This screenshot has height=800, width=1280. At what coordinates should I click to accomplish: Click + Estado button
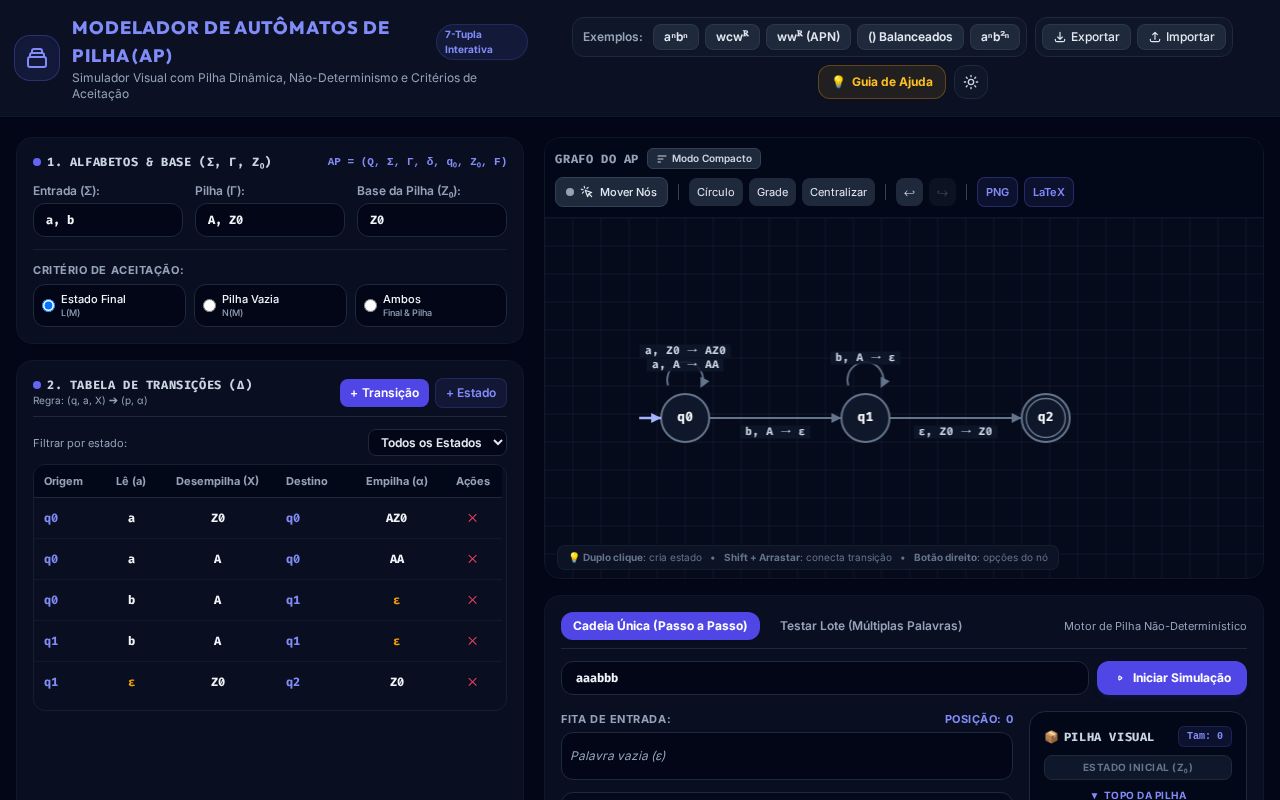pos(471,393)
